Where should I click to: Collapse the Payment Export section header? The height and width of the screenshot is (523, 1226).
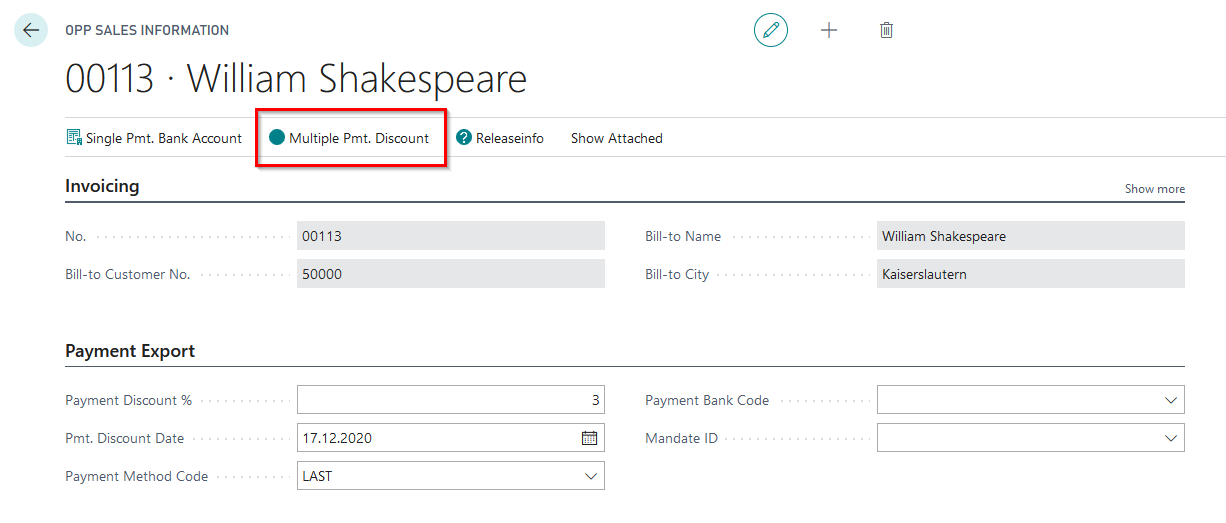coord(130,351)
